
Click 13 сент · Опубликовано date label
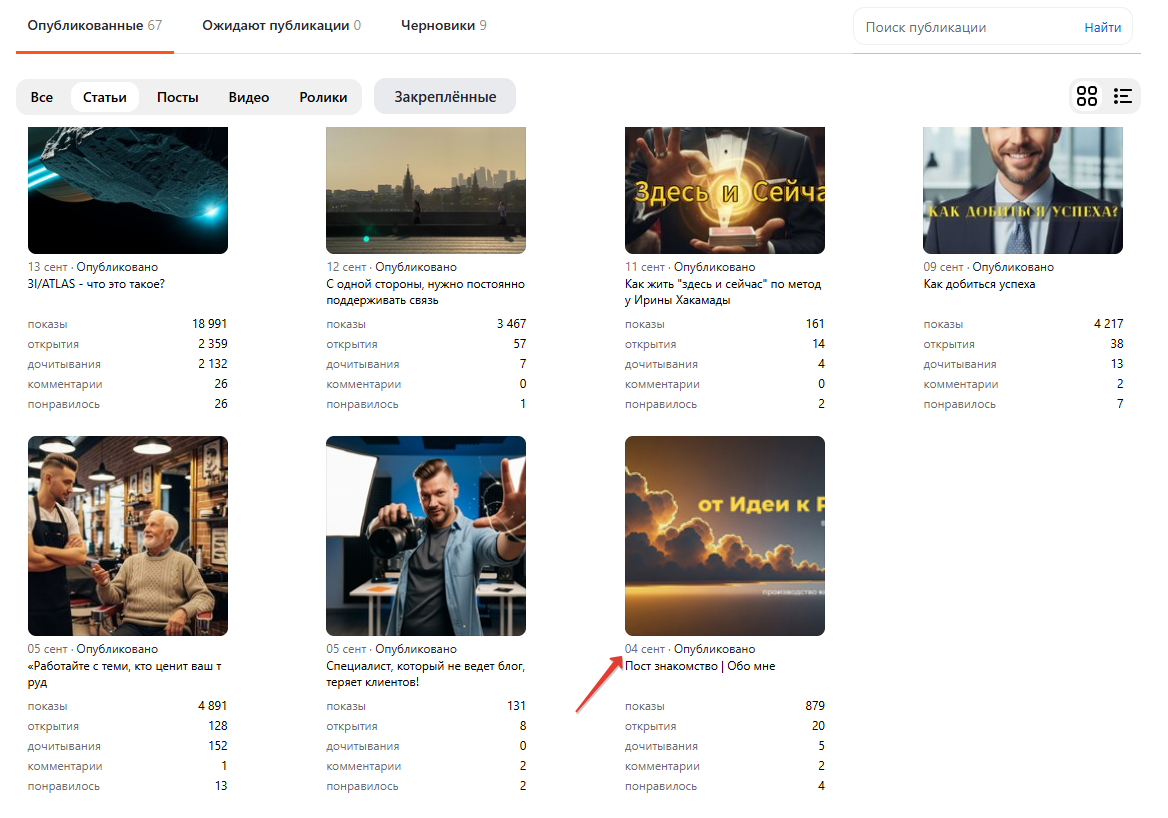pos(93,267)
